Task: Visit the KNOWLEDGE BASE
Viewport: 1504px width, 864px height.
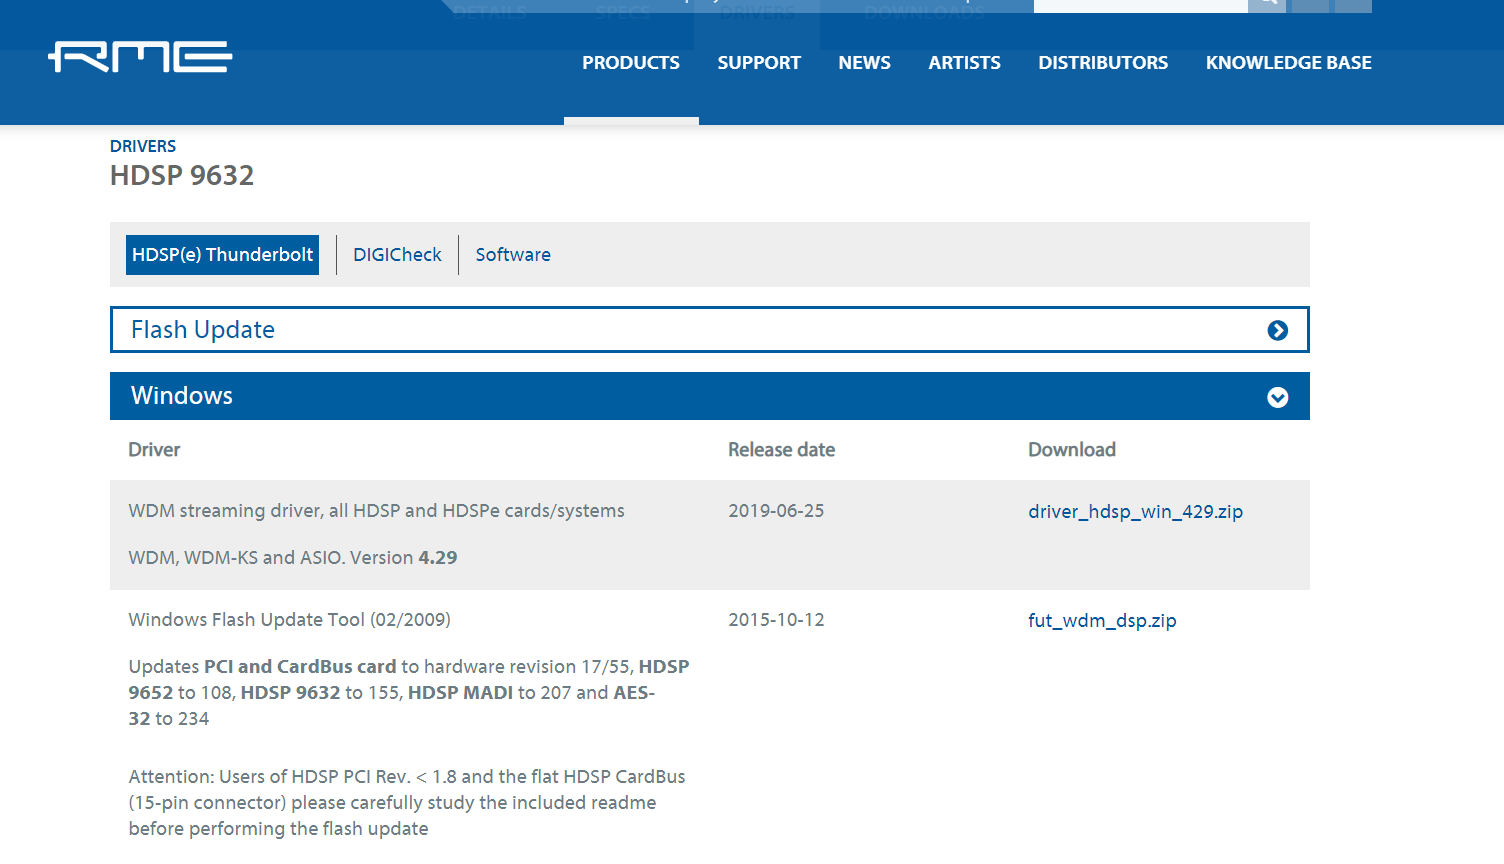Action: [x=1288, y=63]
